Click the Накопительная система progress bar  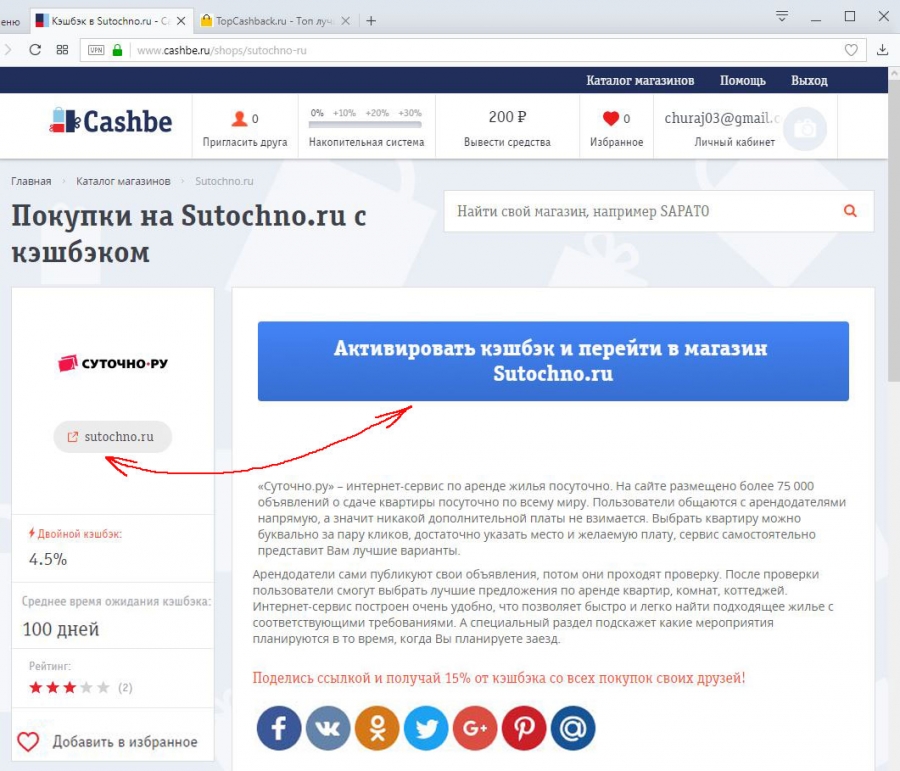pos(366,124)
